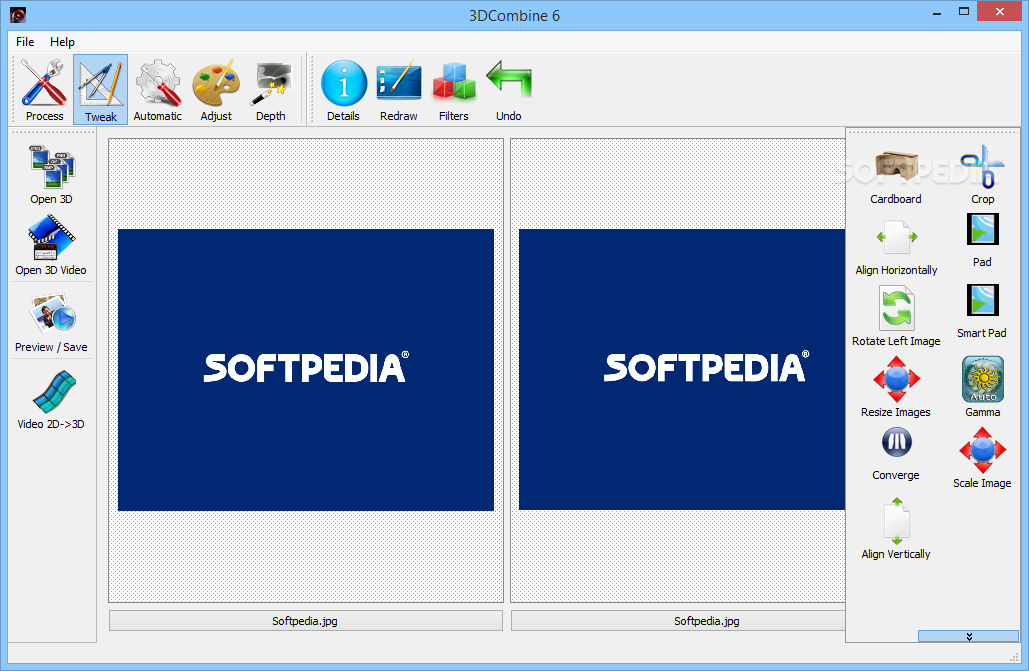The width and height of the screenshot is (1029, 671).
Task: Open the Filters tool
Action: (x=453, y=90)
